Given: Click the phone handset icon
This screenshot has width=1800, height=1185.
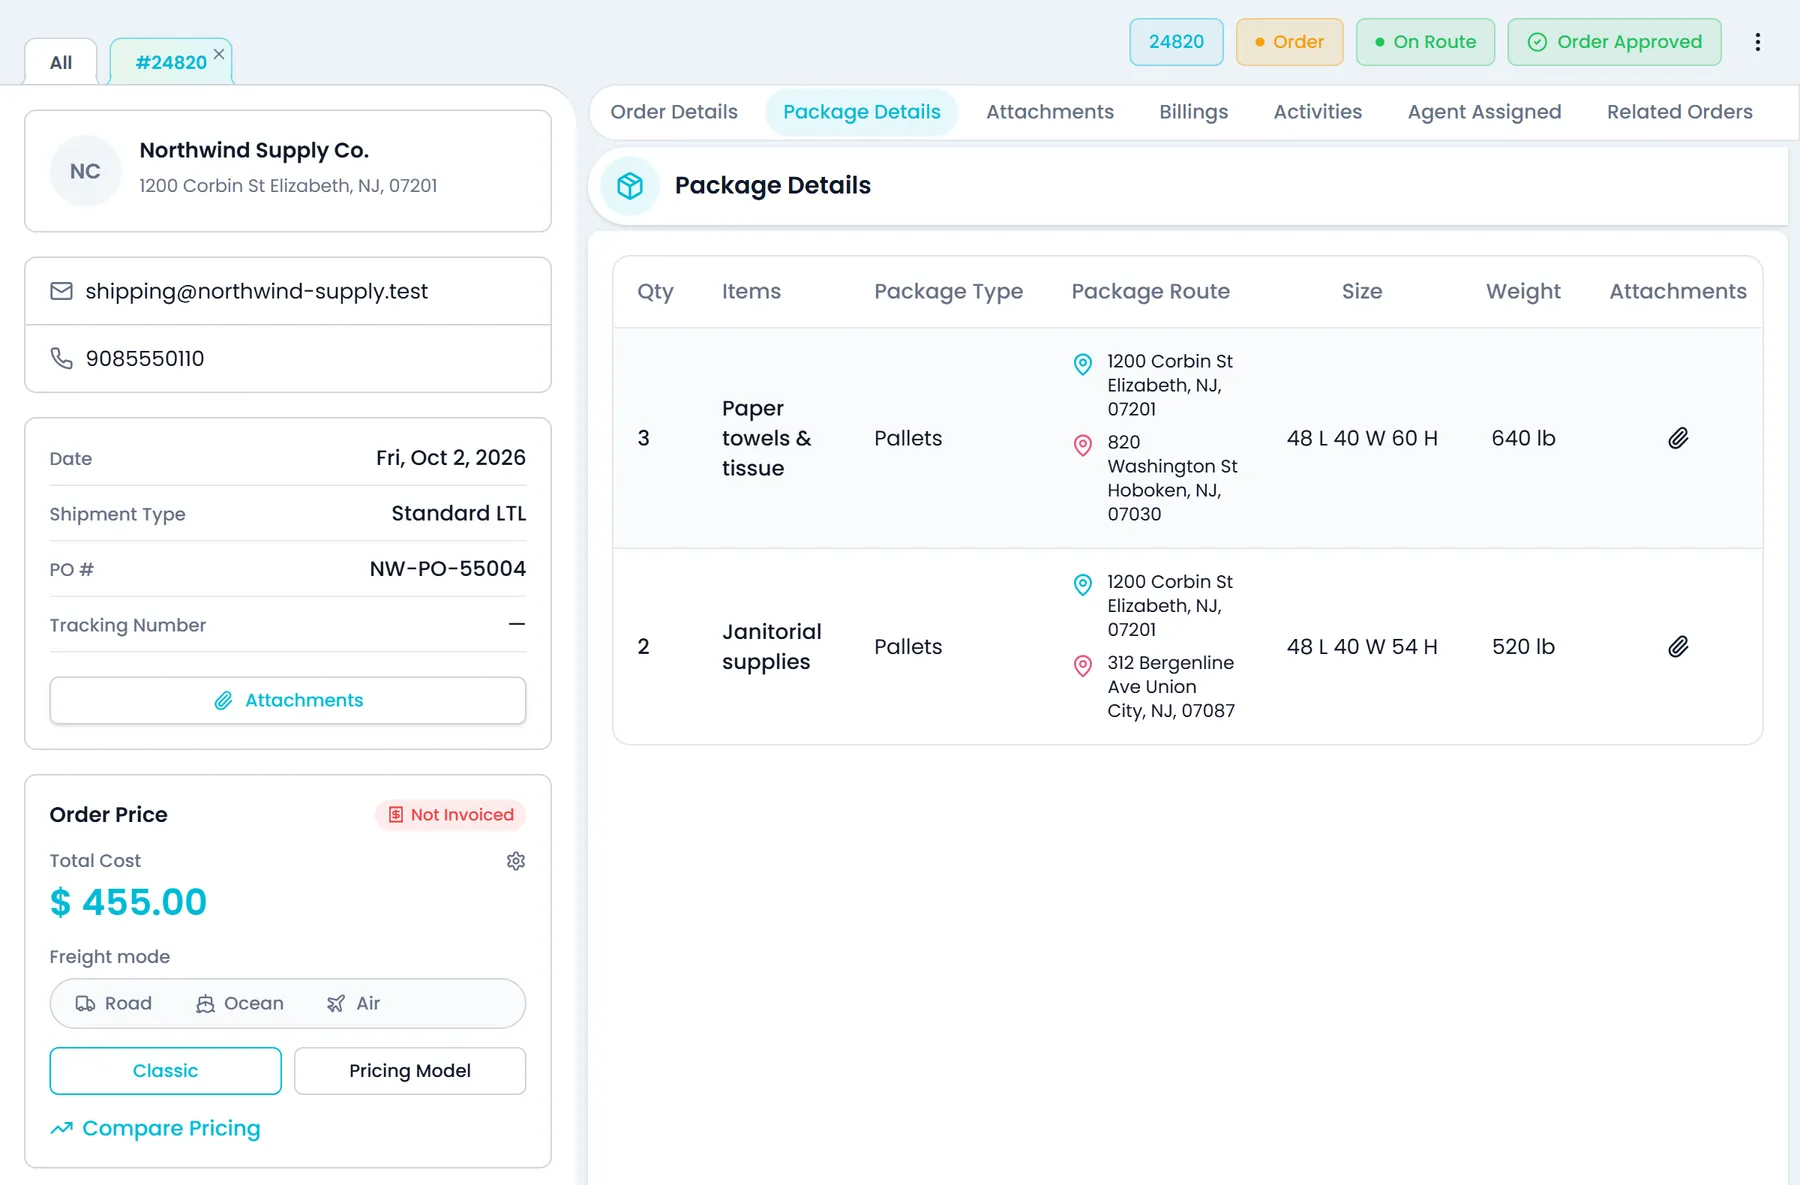Looking at the screenshot, I should click(61, 358).
